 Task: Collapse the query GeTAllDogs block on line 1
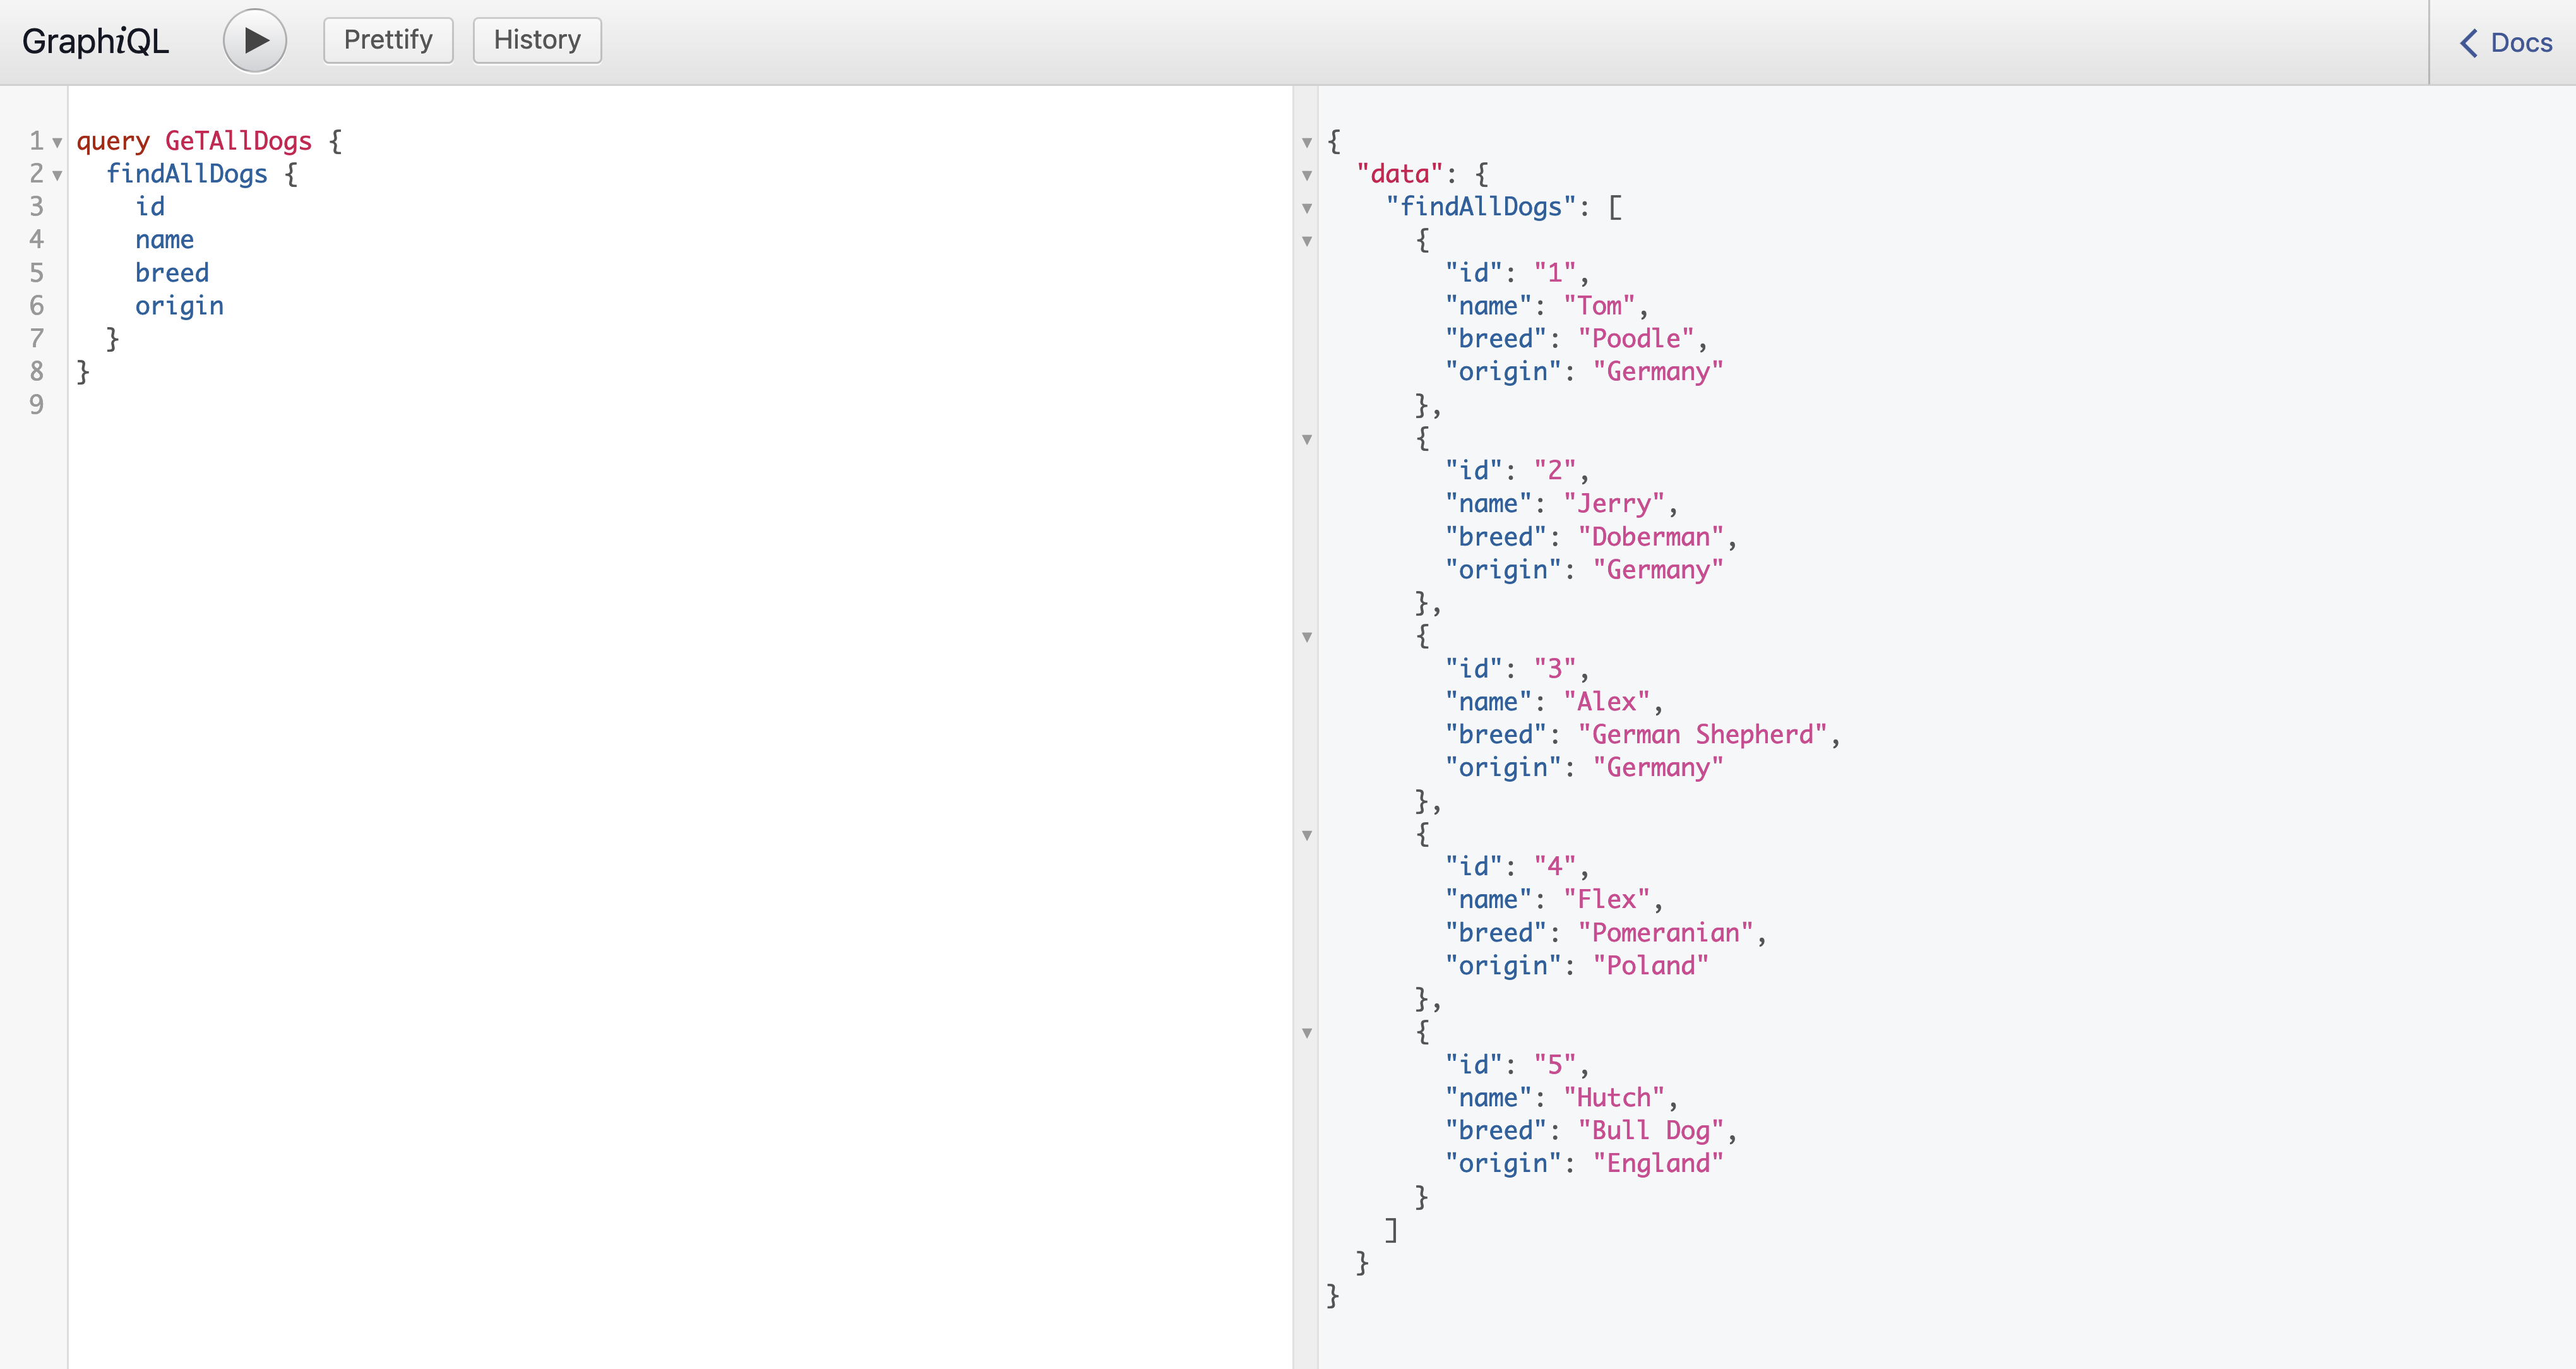[57, 143]
